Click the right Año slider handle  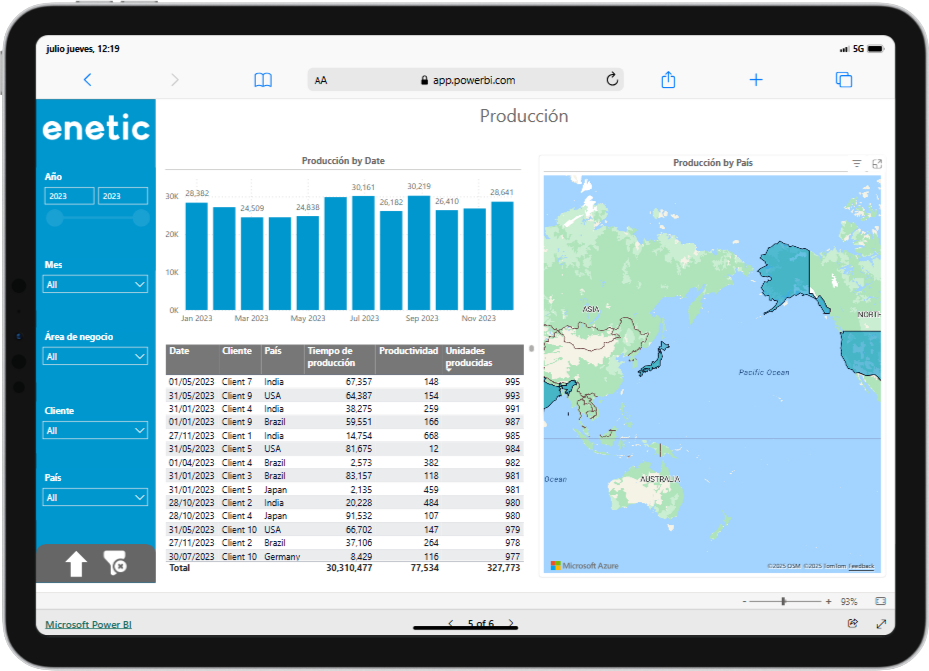coord(141,219)
